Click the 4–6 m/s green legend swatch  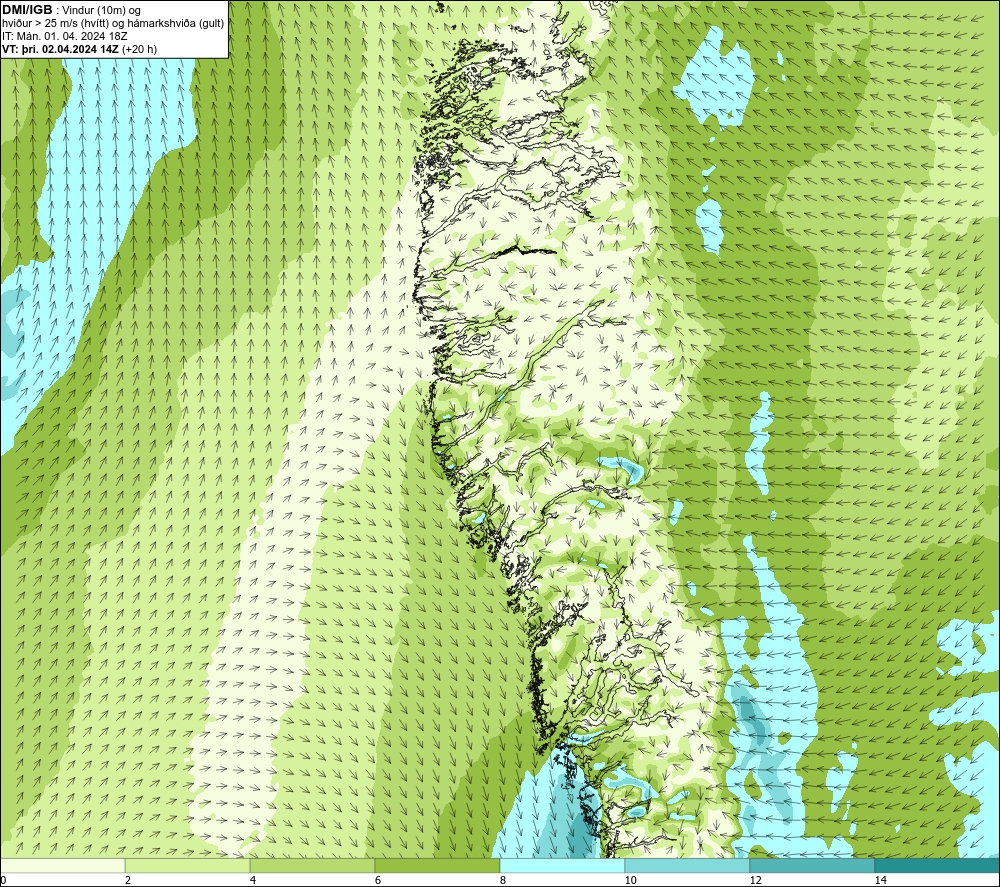point(312,865)
